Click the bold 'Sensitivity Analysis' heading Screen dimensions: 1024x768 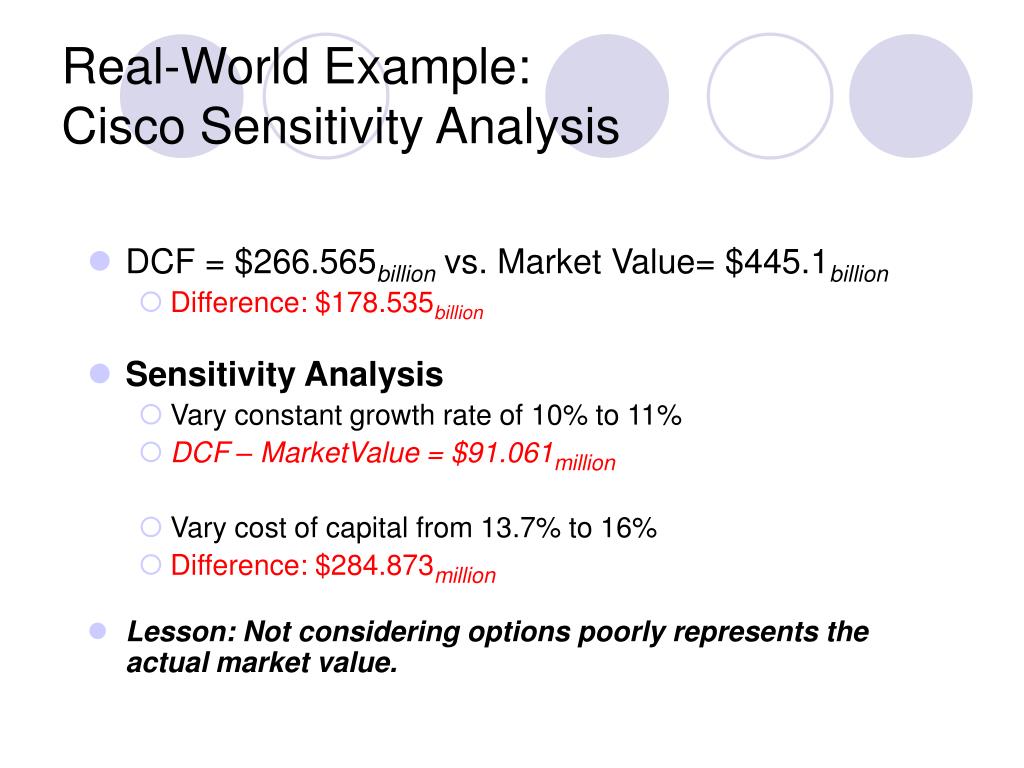pos(284,375)
